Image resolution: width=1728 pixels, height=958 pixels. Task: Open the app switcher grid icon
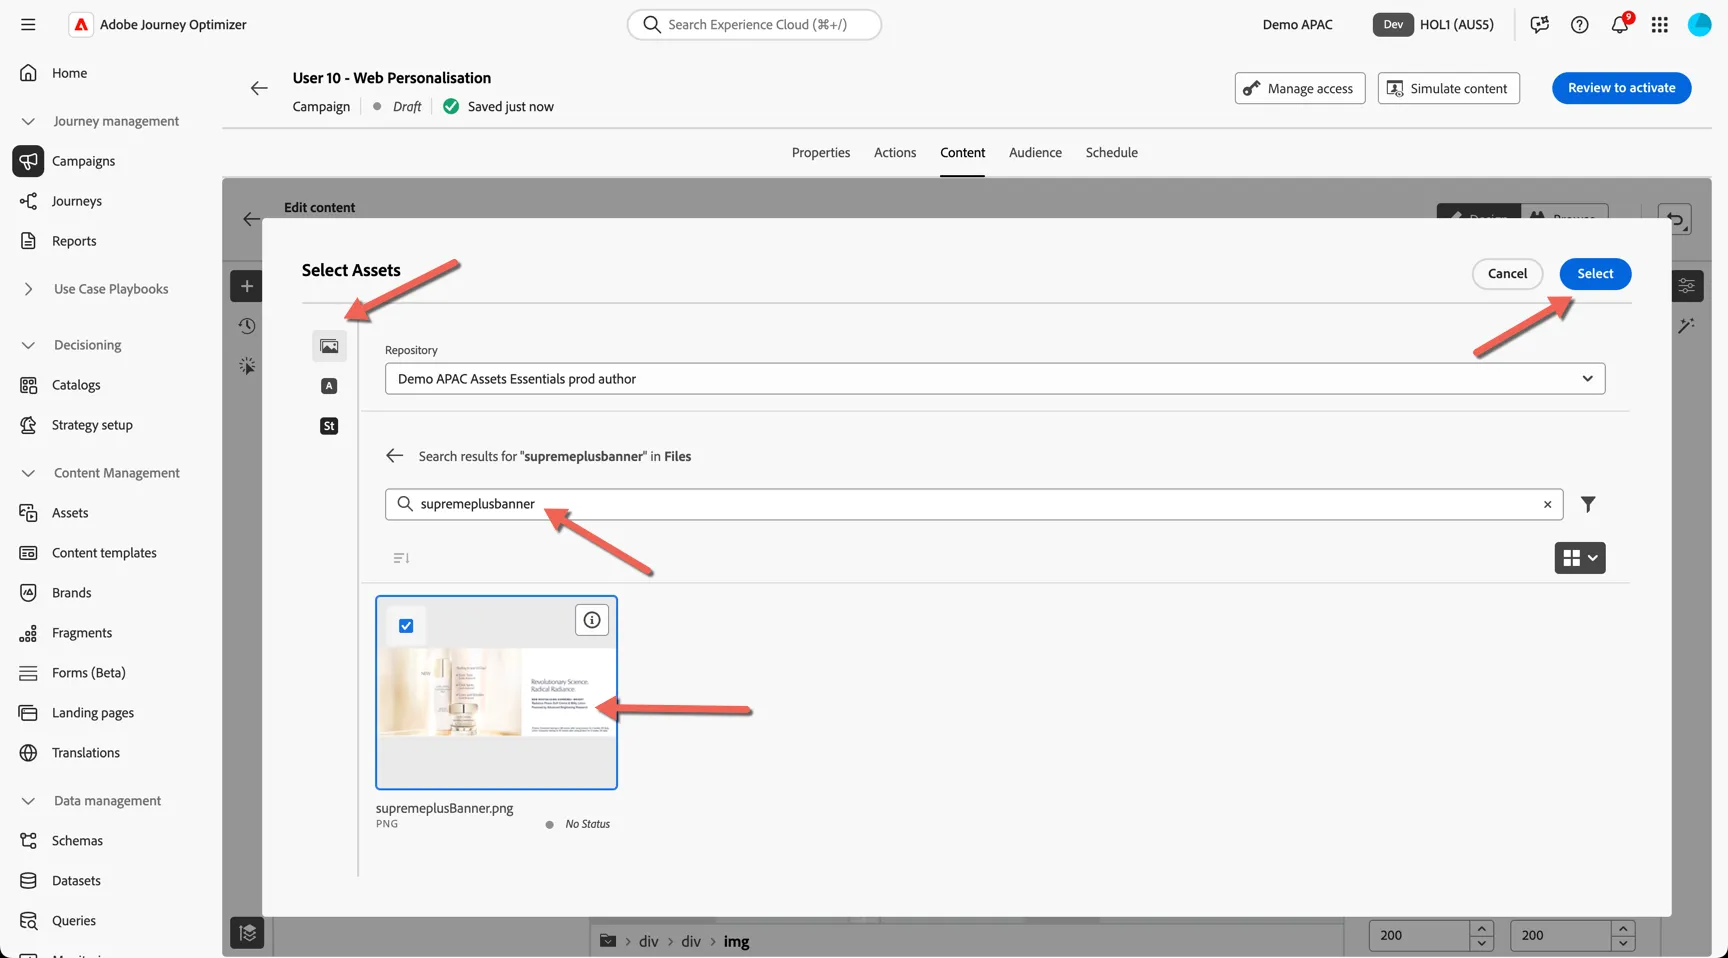tap(1660, 24)
